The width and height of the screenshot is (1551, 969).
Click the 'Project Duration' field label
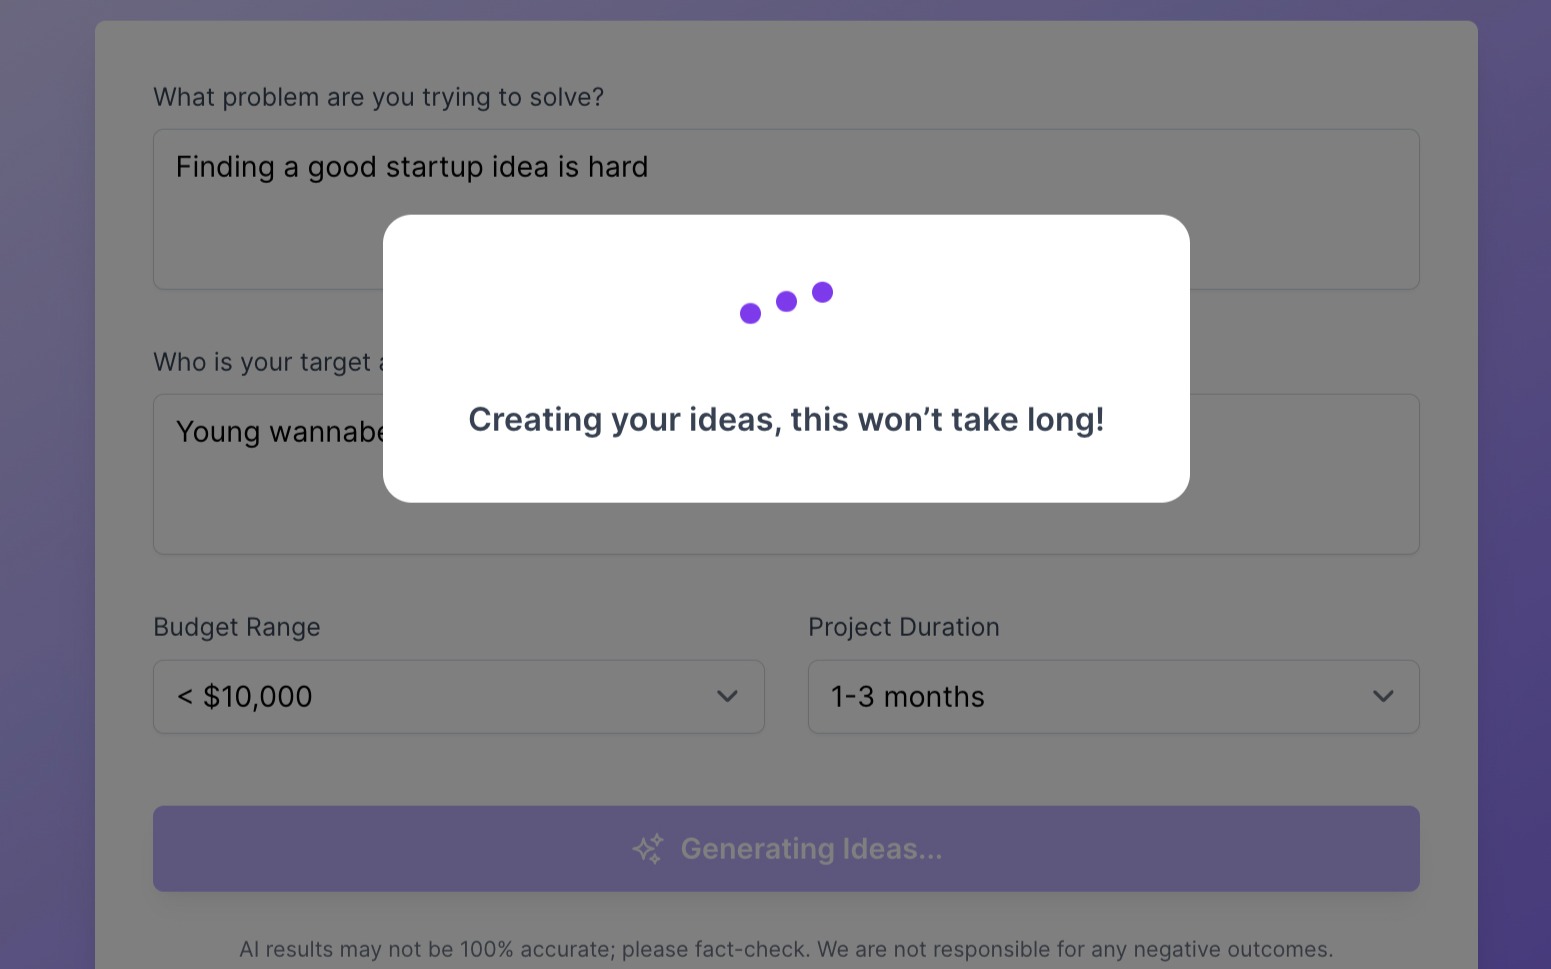[x=904, y=627]
